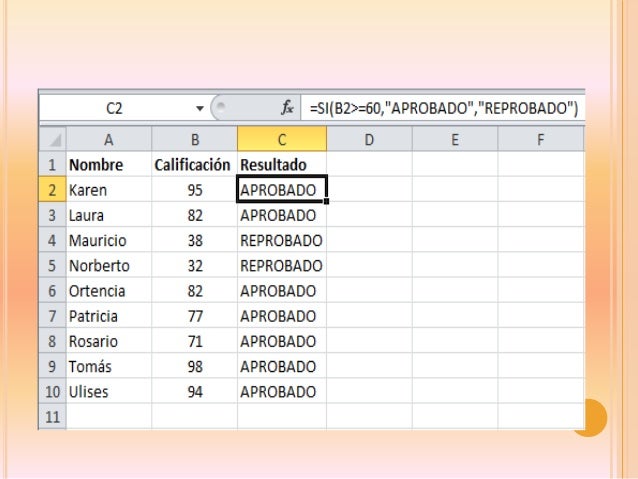Select Ulises's APROBADO result cell

(x=282, y=392)
